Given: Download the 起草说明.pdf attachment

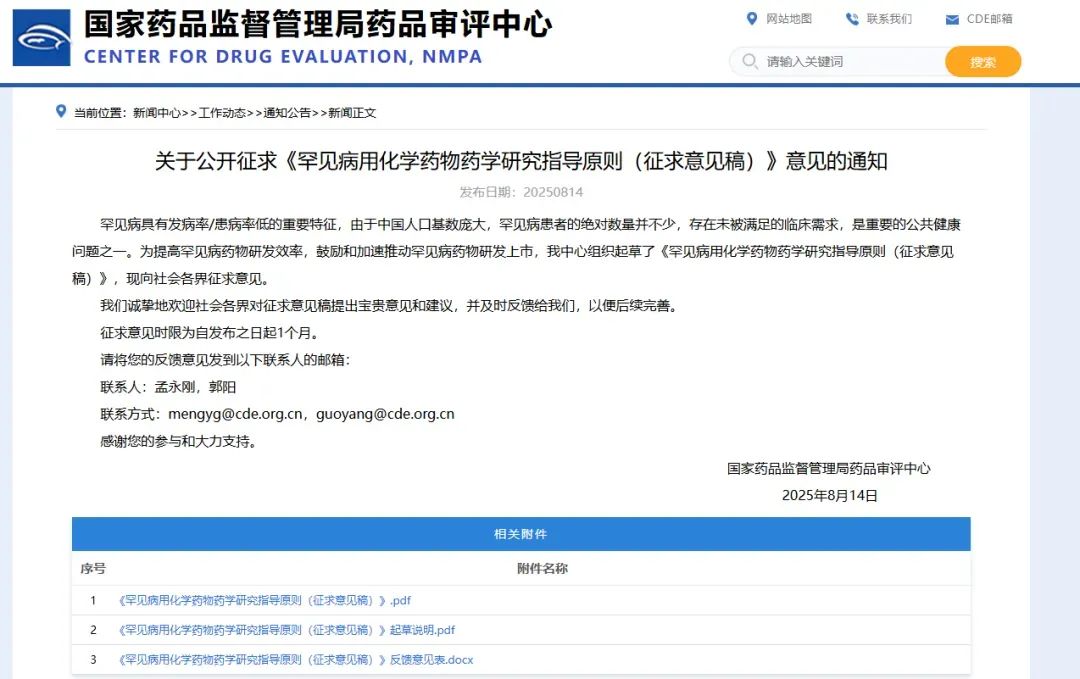Looking at the screenshot, I should (x=287, y=630).
